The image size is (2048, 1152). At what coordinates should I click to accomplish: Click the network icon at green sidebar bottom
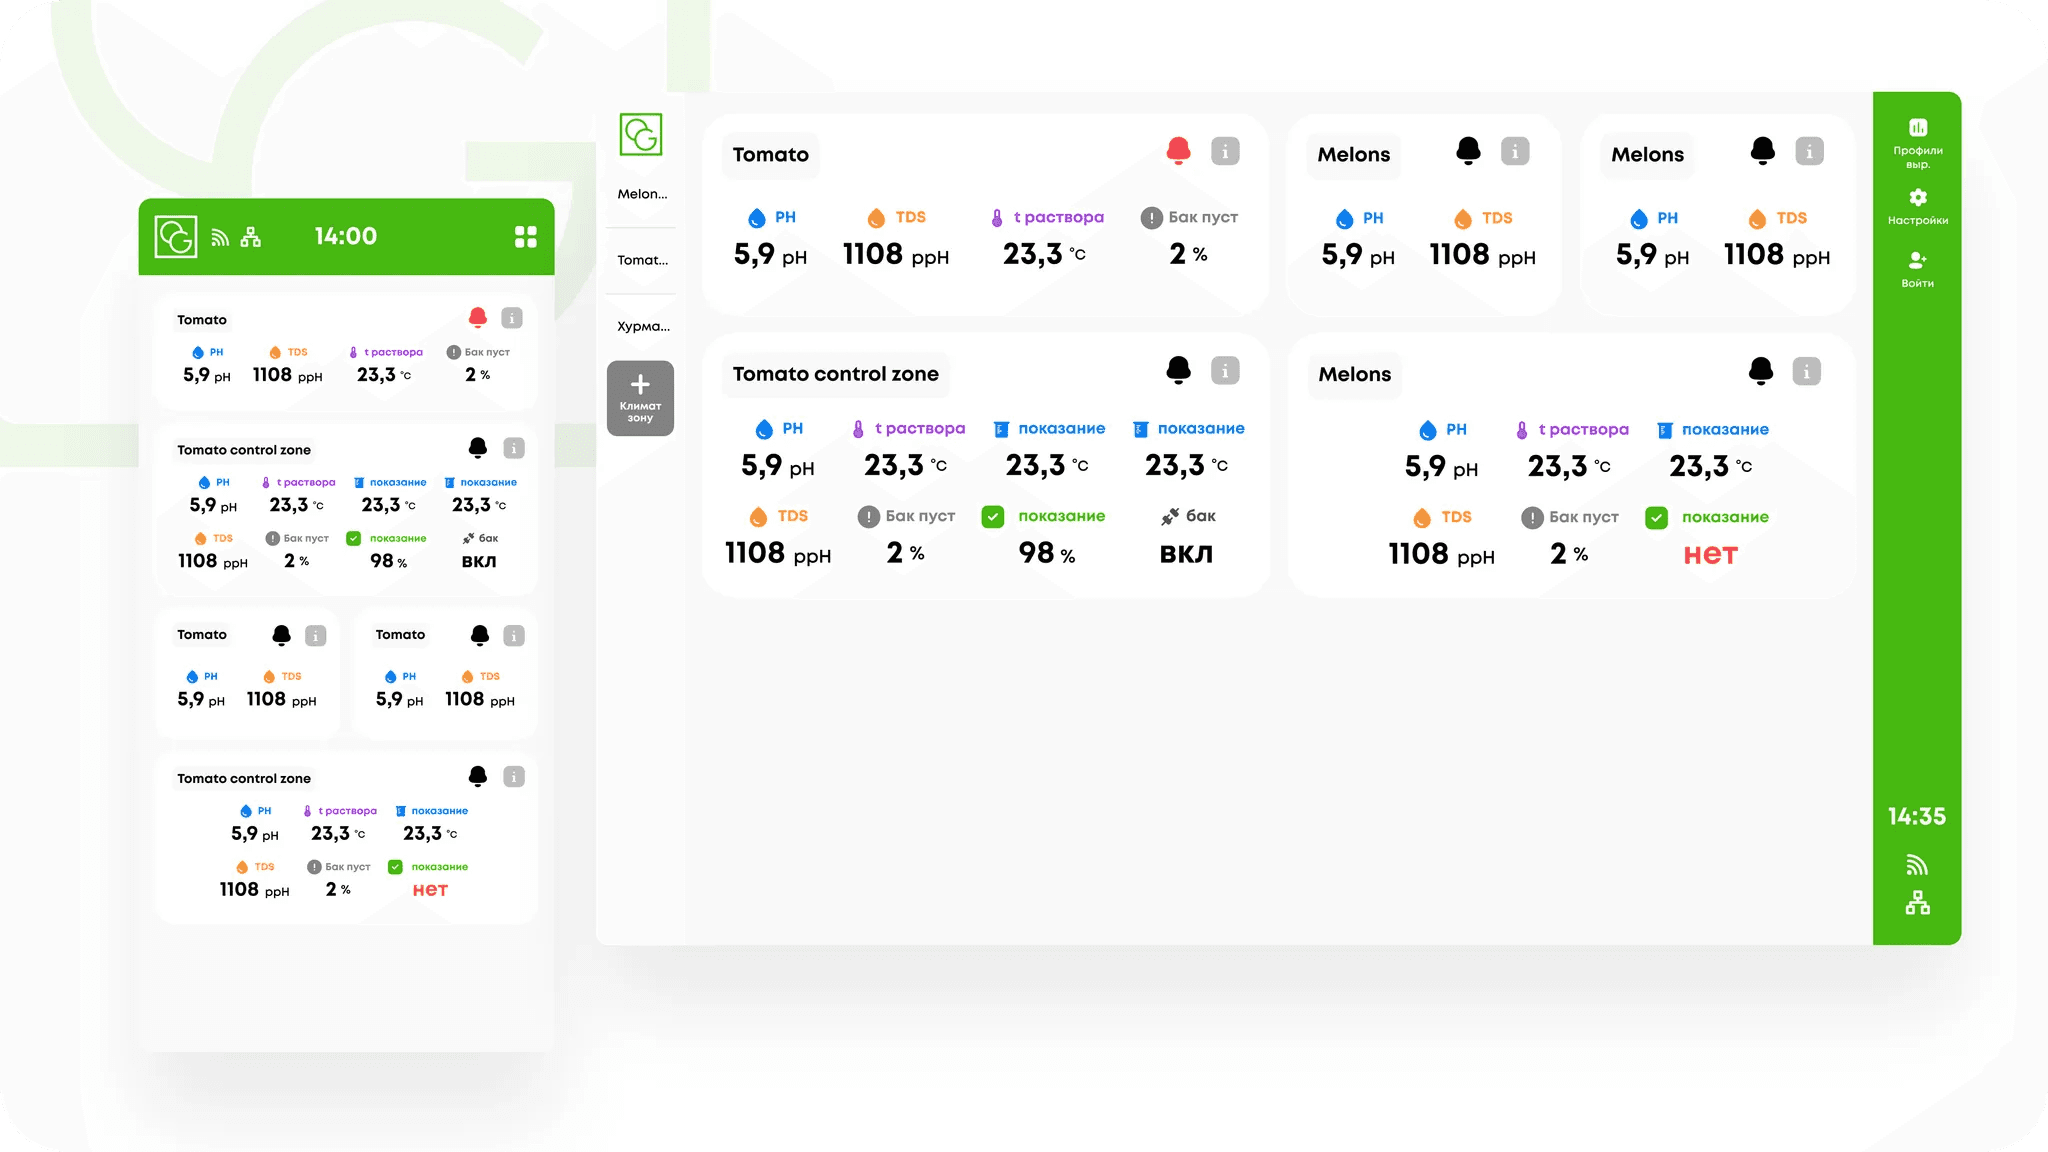1917,903
